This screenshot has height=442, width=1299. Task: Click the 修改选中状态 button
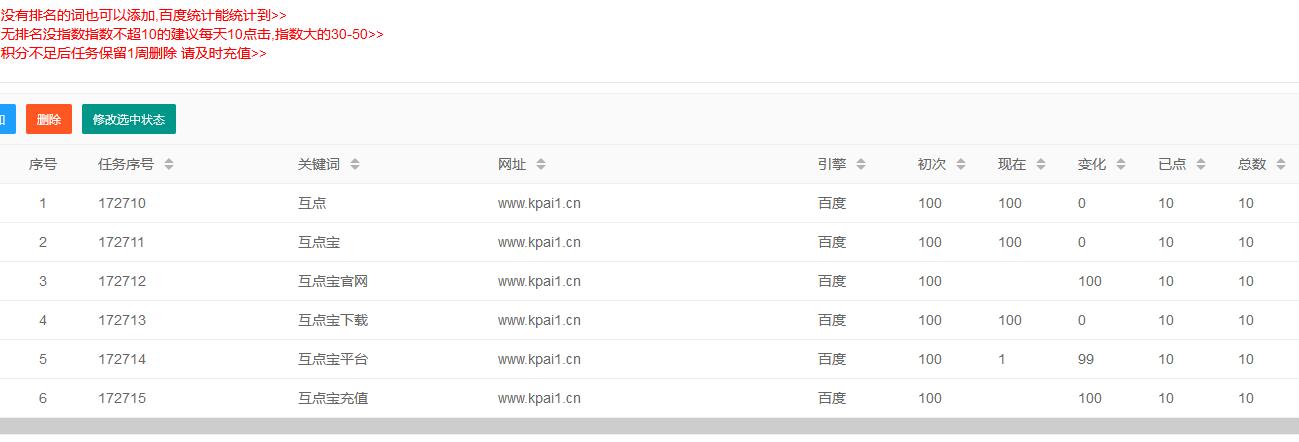129,119
